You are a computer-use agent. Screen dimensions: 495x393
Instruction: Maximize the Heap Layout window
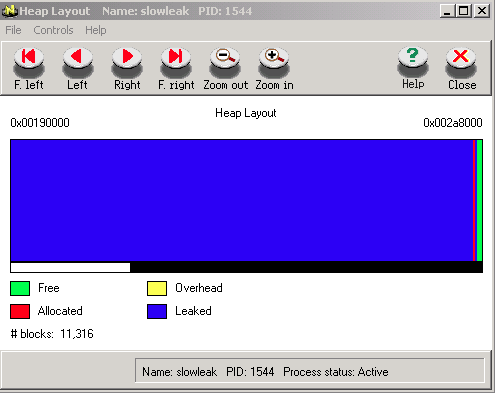[x=464, y=11]
